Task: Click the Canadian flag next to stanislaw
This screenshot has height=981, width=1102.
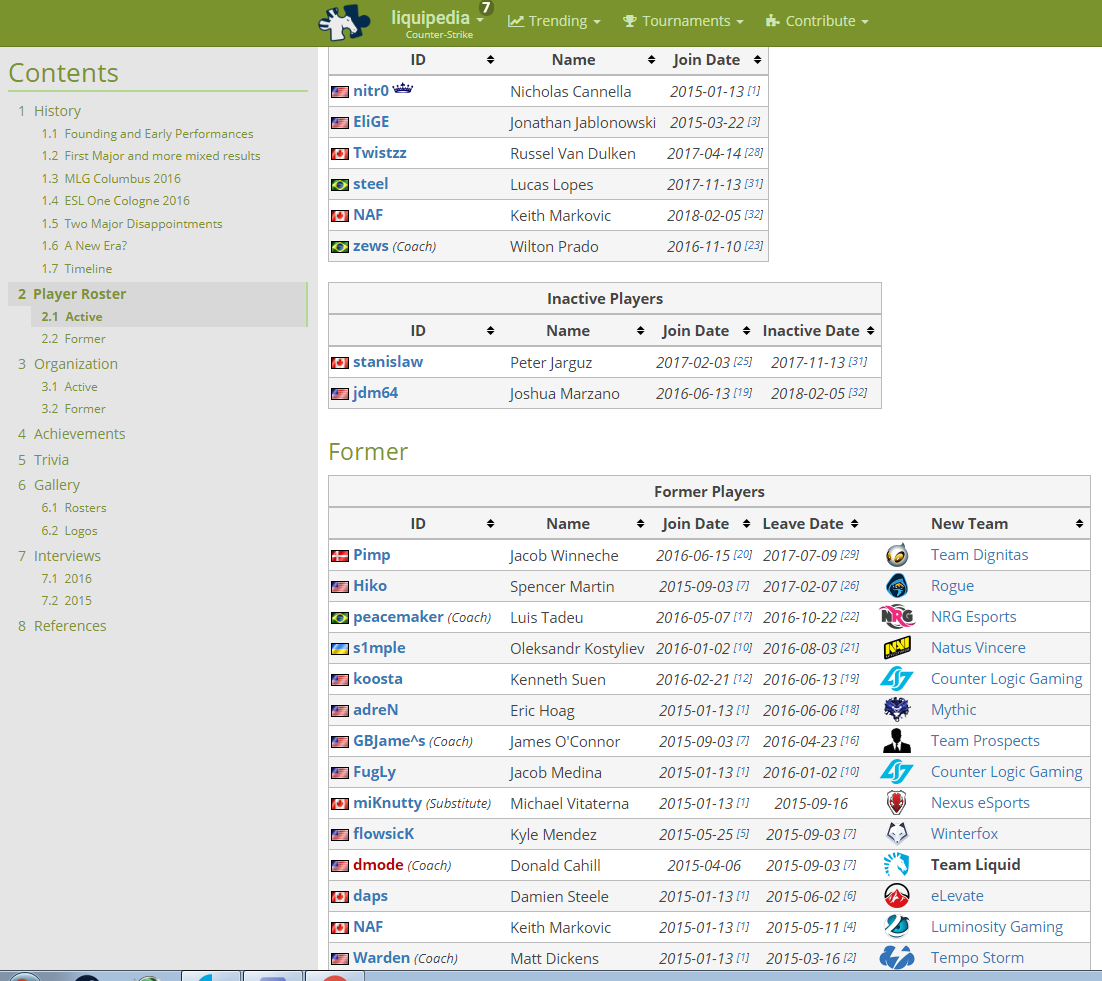Action: [339, 363]
